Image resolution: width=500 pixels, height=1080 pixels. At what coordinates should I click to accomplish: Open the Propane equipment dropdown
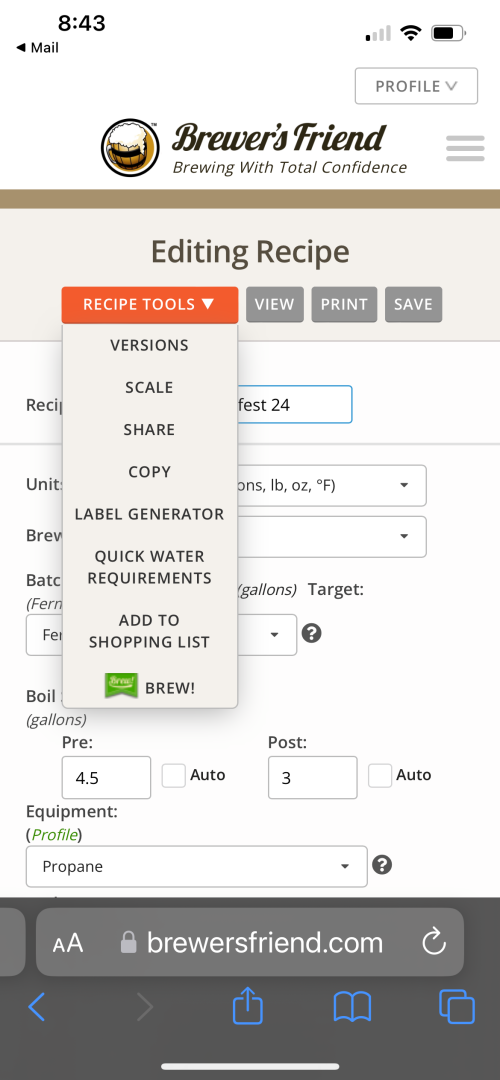pos(196,866)
